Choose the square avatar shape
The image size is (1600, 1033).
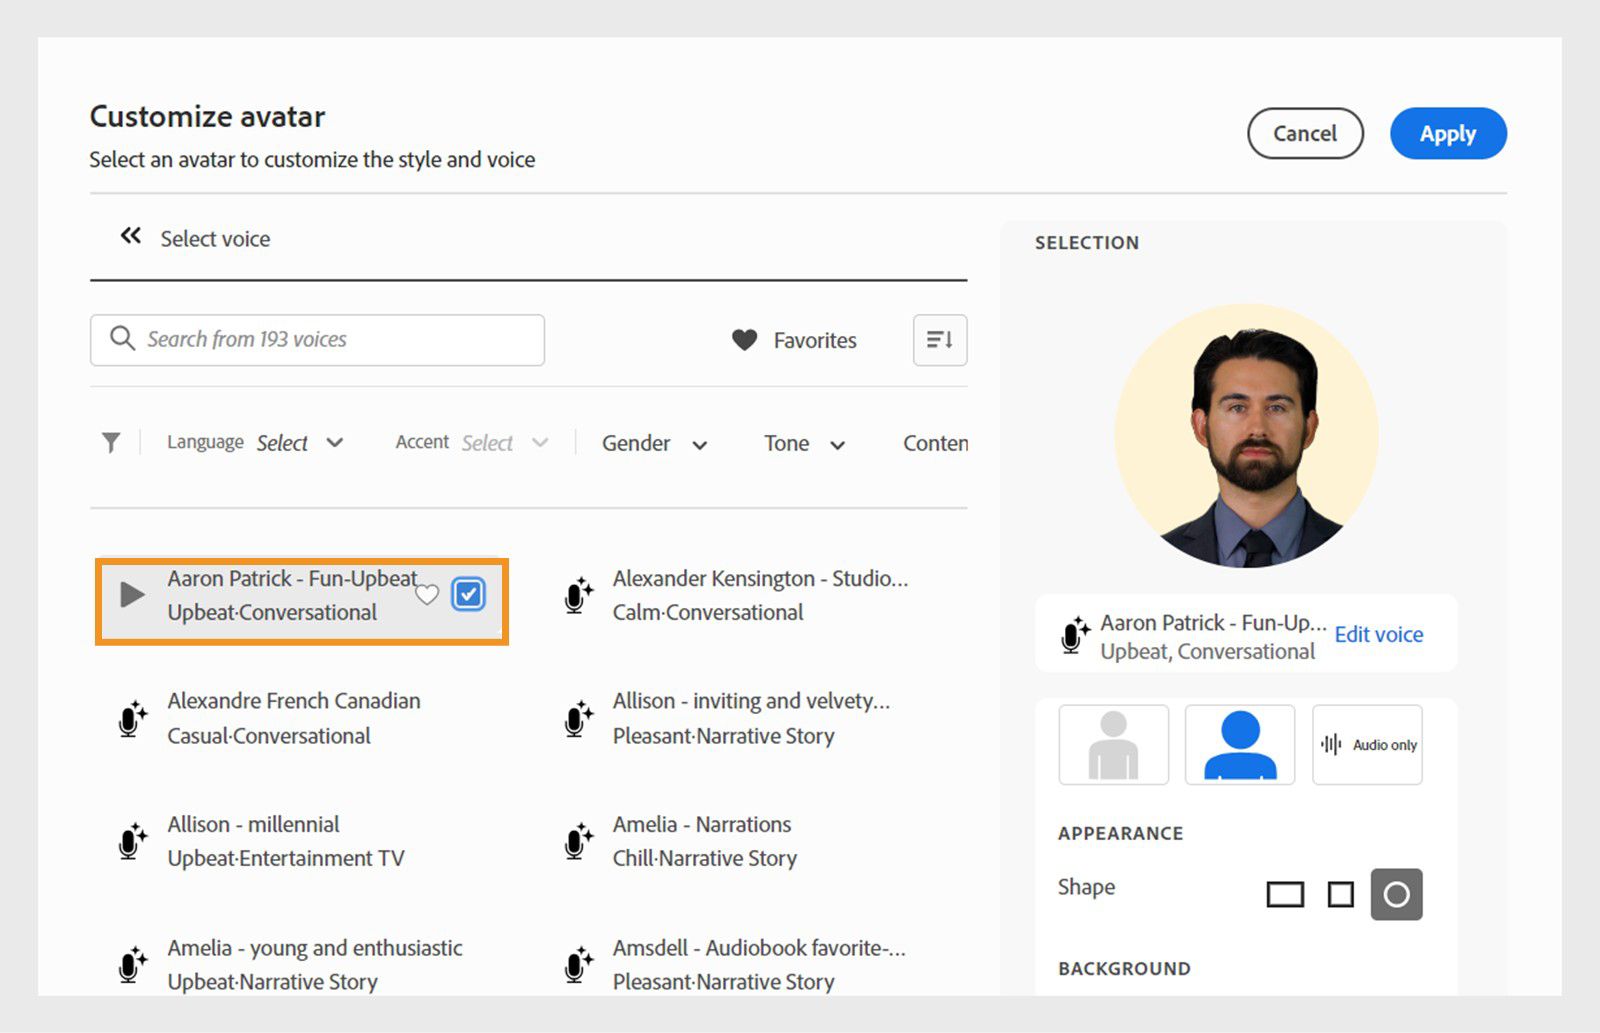click(1340, 894)
